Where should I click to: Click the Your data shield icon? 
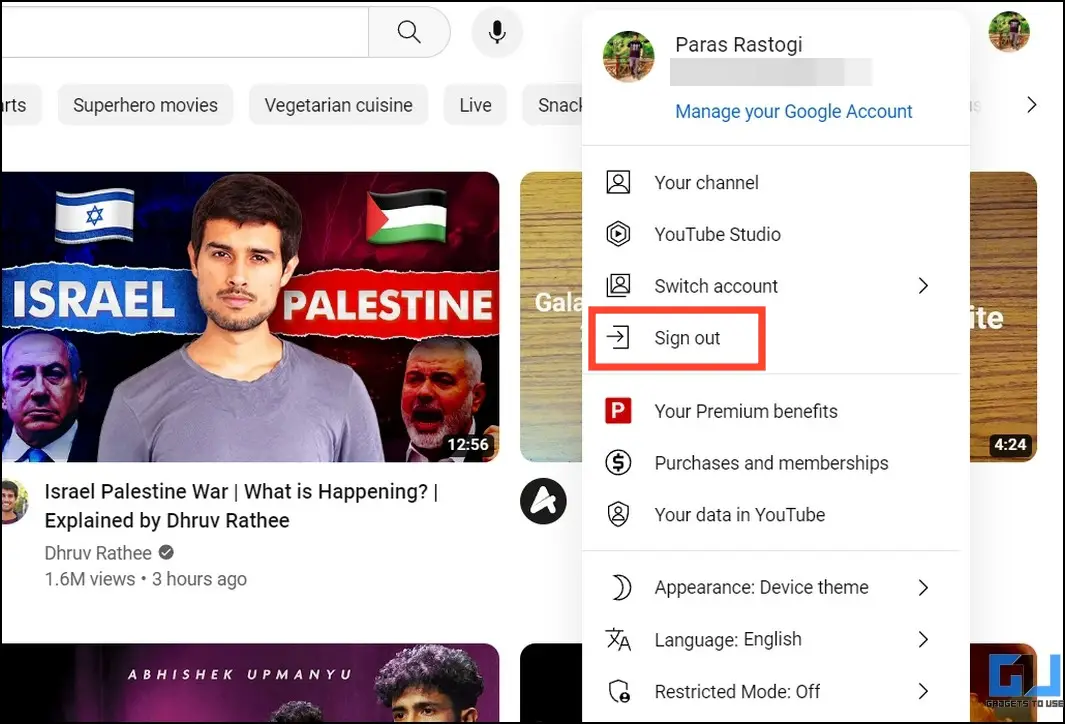tap(618, 514)
